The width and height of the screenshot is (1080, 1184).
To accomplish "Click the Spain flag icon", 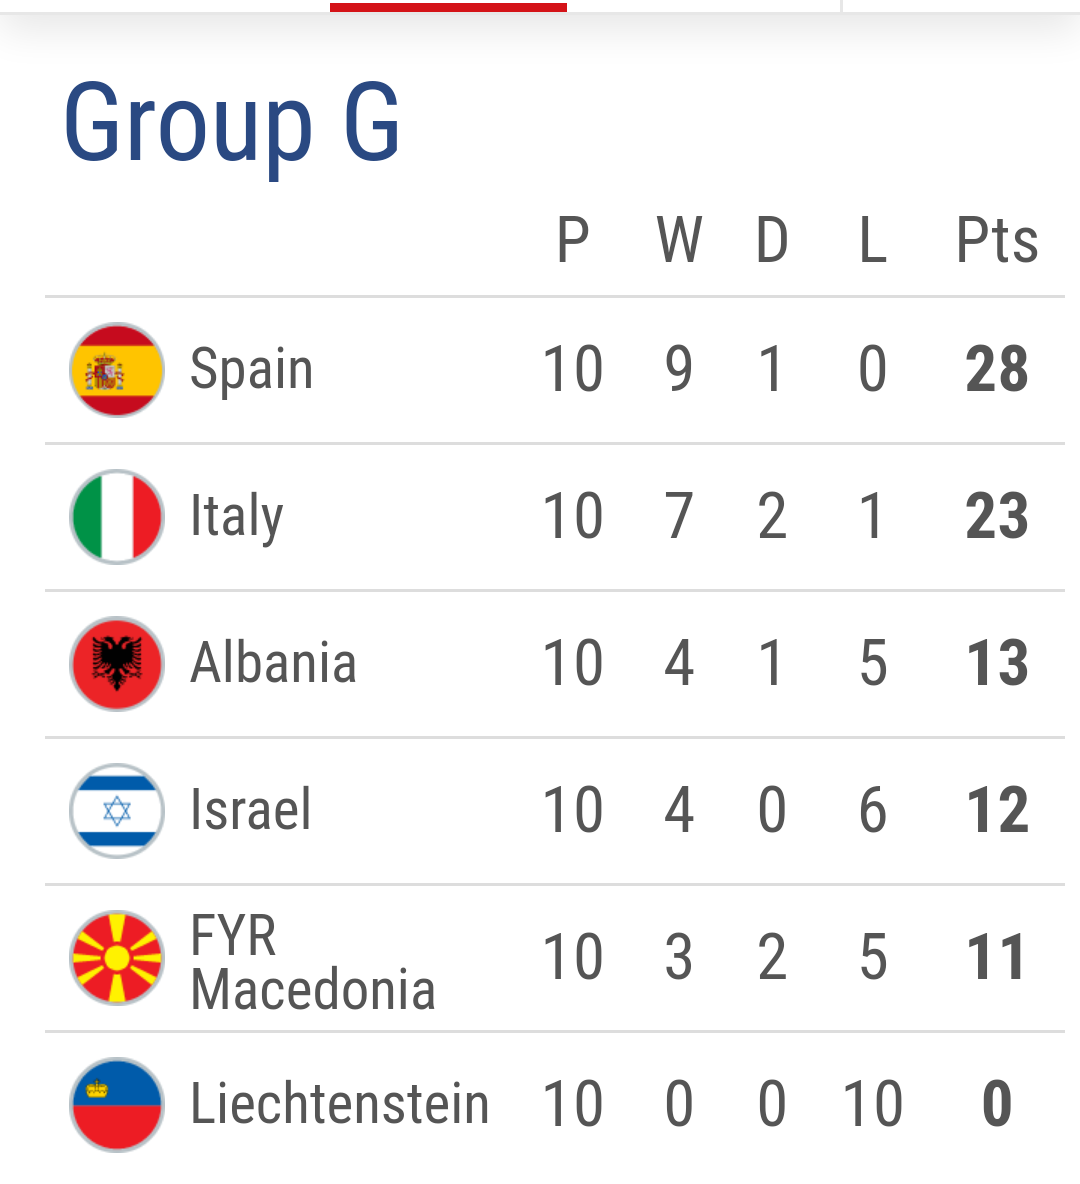I will coord(117,370).
